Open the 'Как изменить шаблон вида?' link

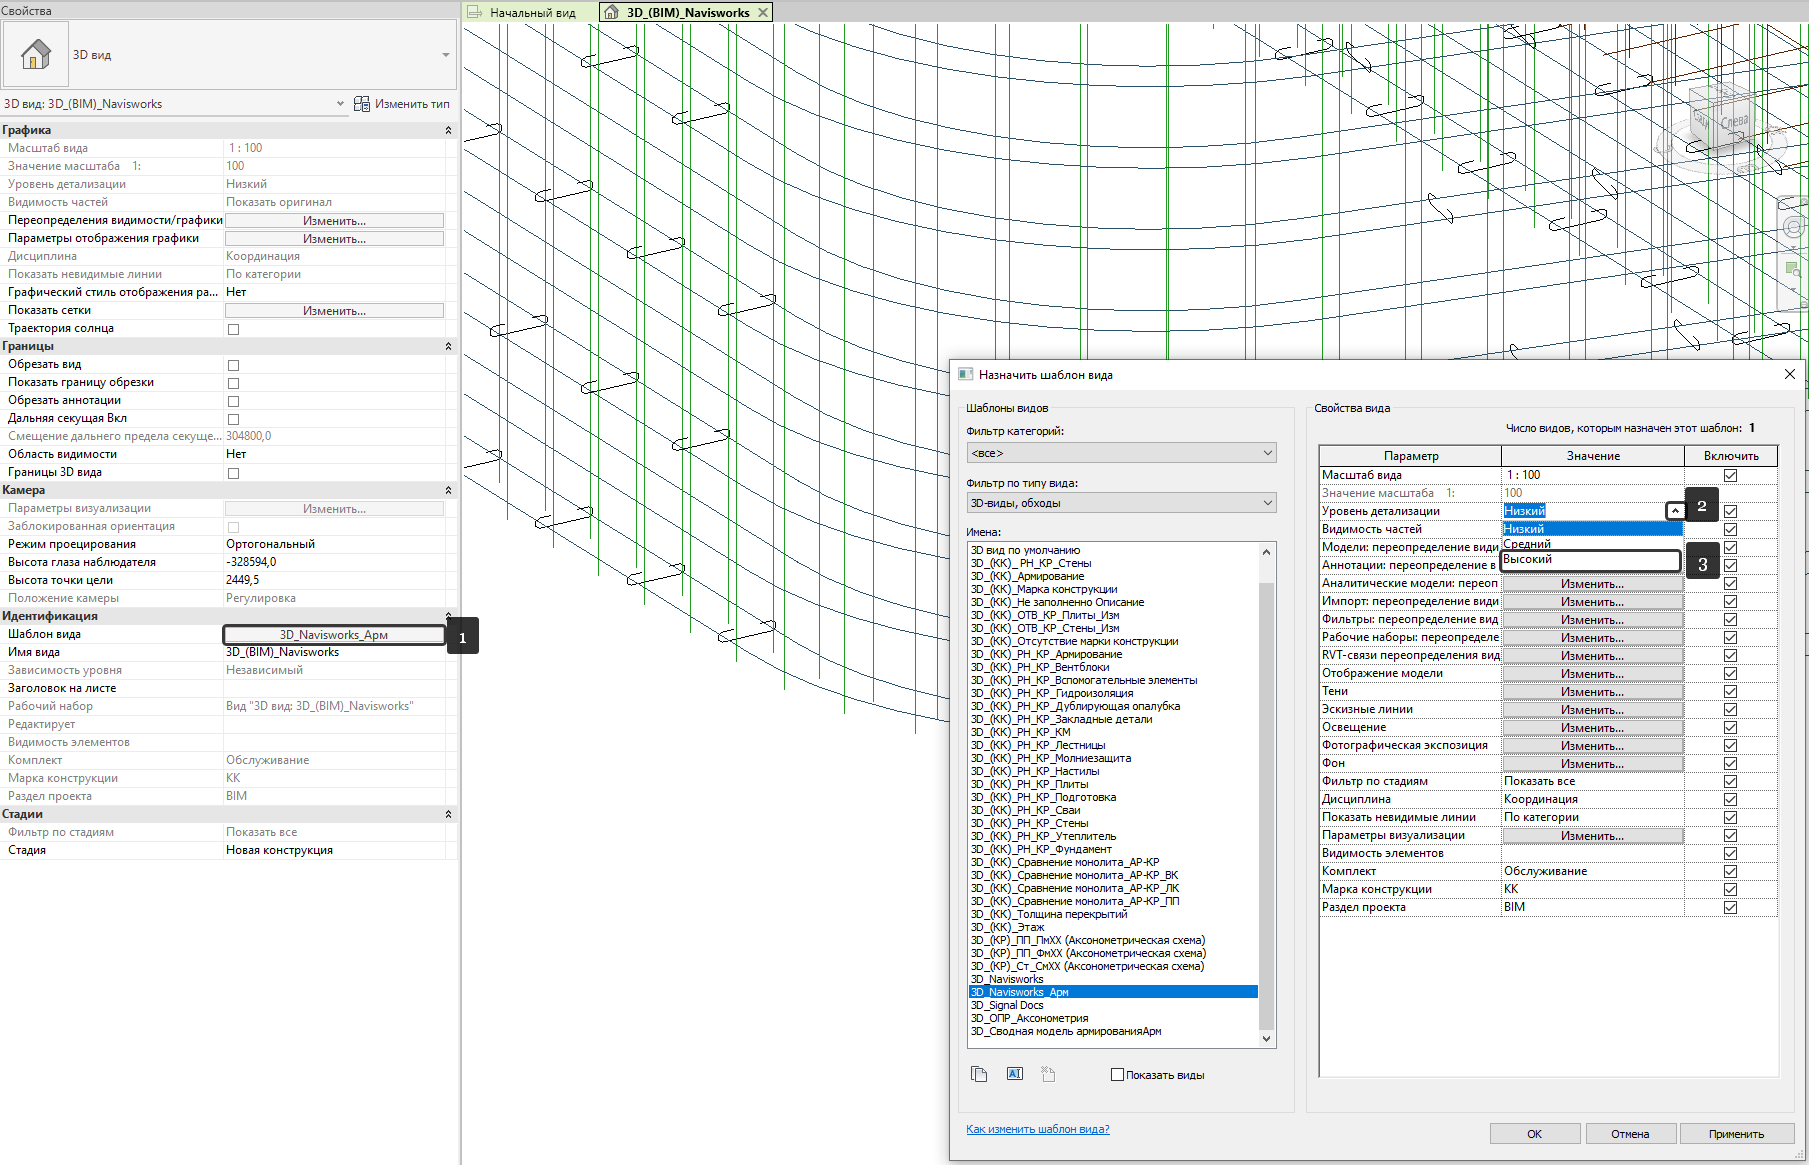click(x=1037, y=1129)
